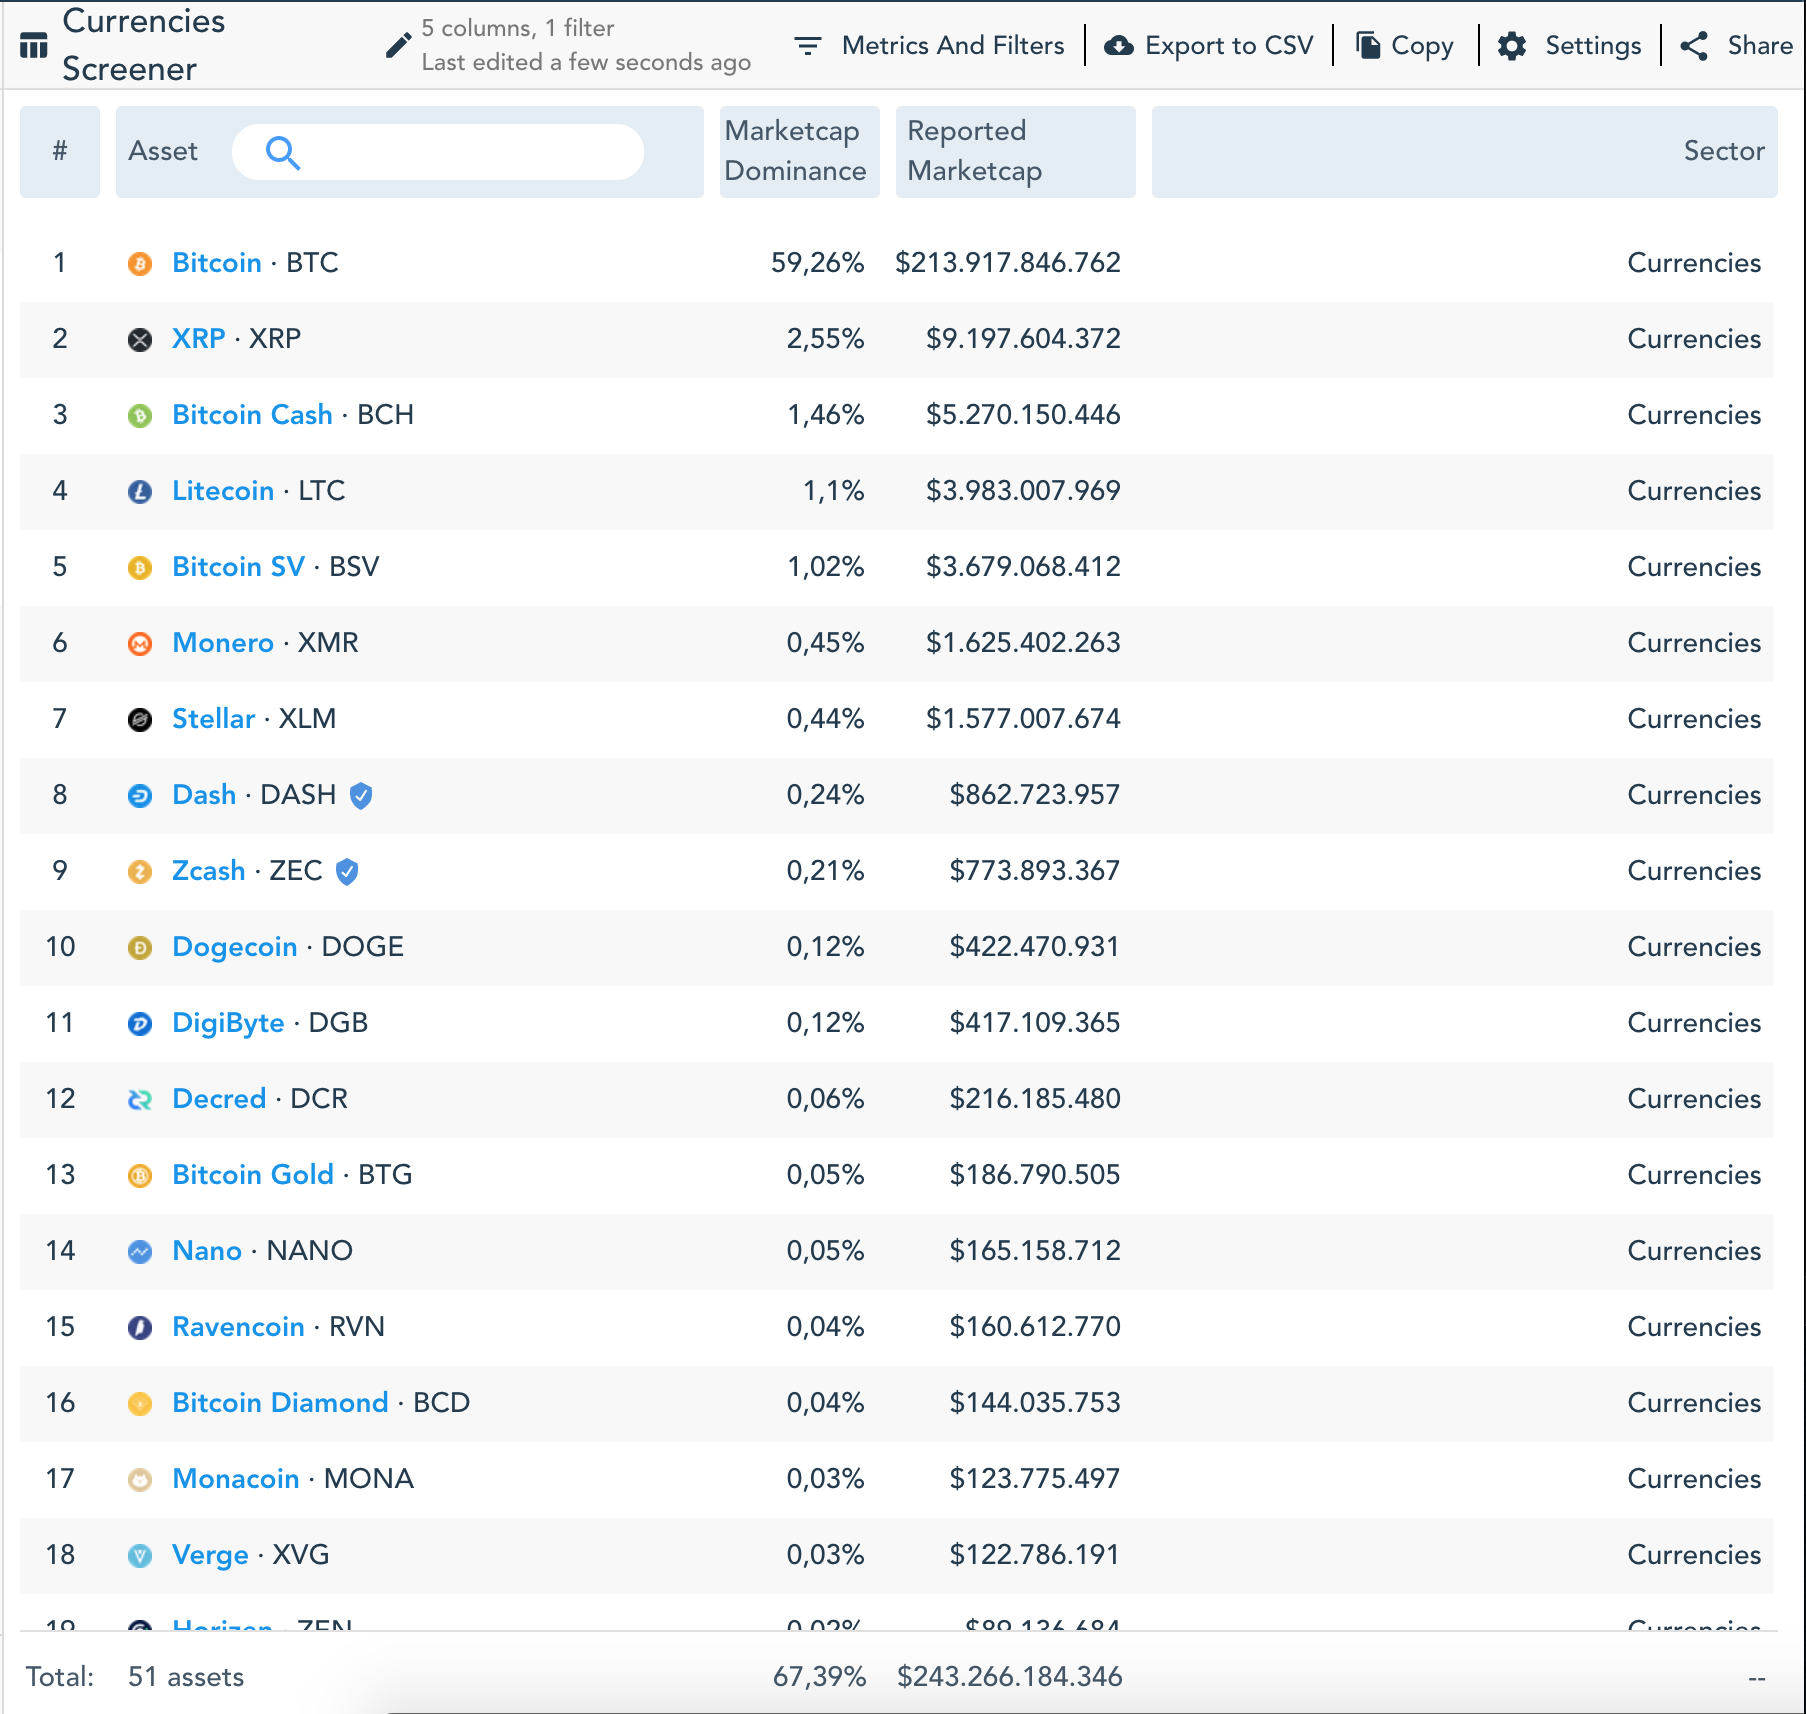Click the Monacoin coin logo
Image resolution: width=1806 pixels, height=1714 pixels.
pos(140,1479)
